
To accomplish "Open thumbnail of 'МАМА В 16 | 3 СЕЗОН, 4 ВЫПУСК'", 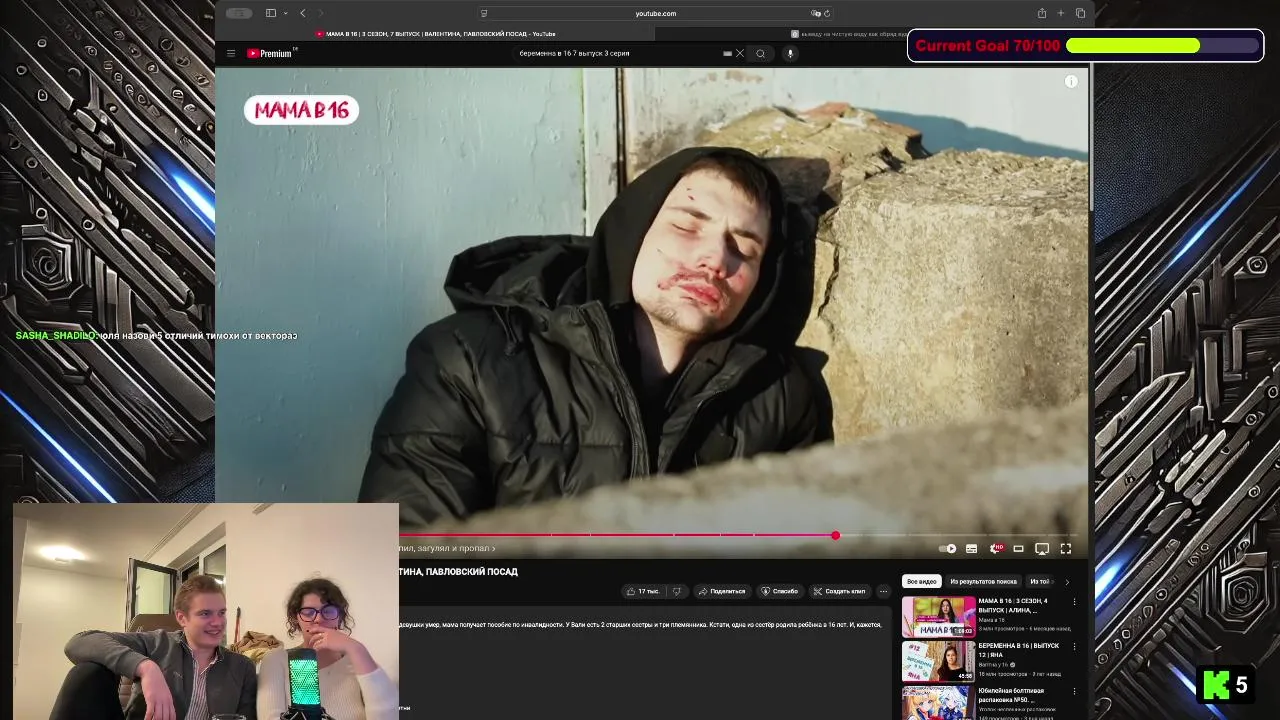I will point(939,617).
